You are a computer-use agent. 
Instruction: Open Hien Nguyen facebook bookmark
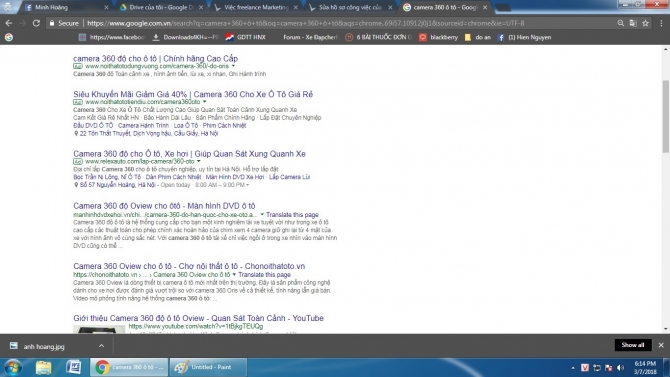click(x=524, y=38)
